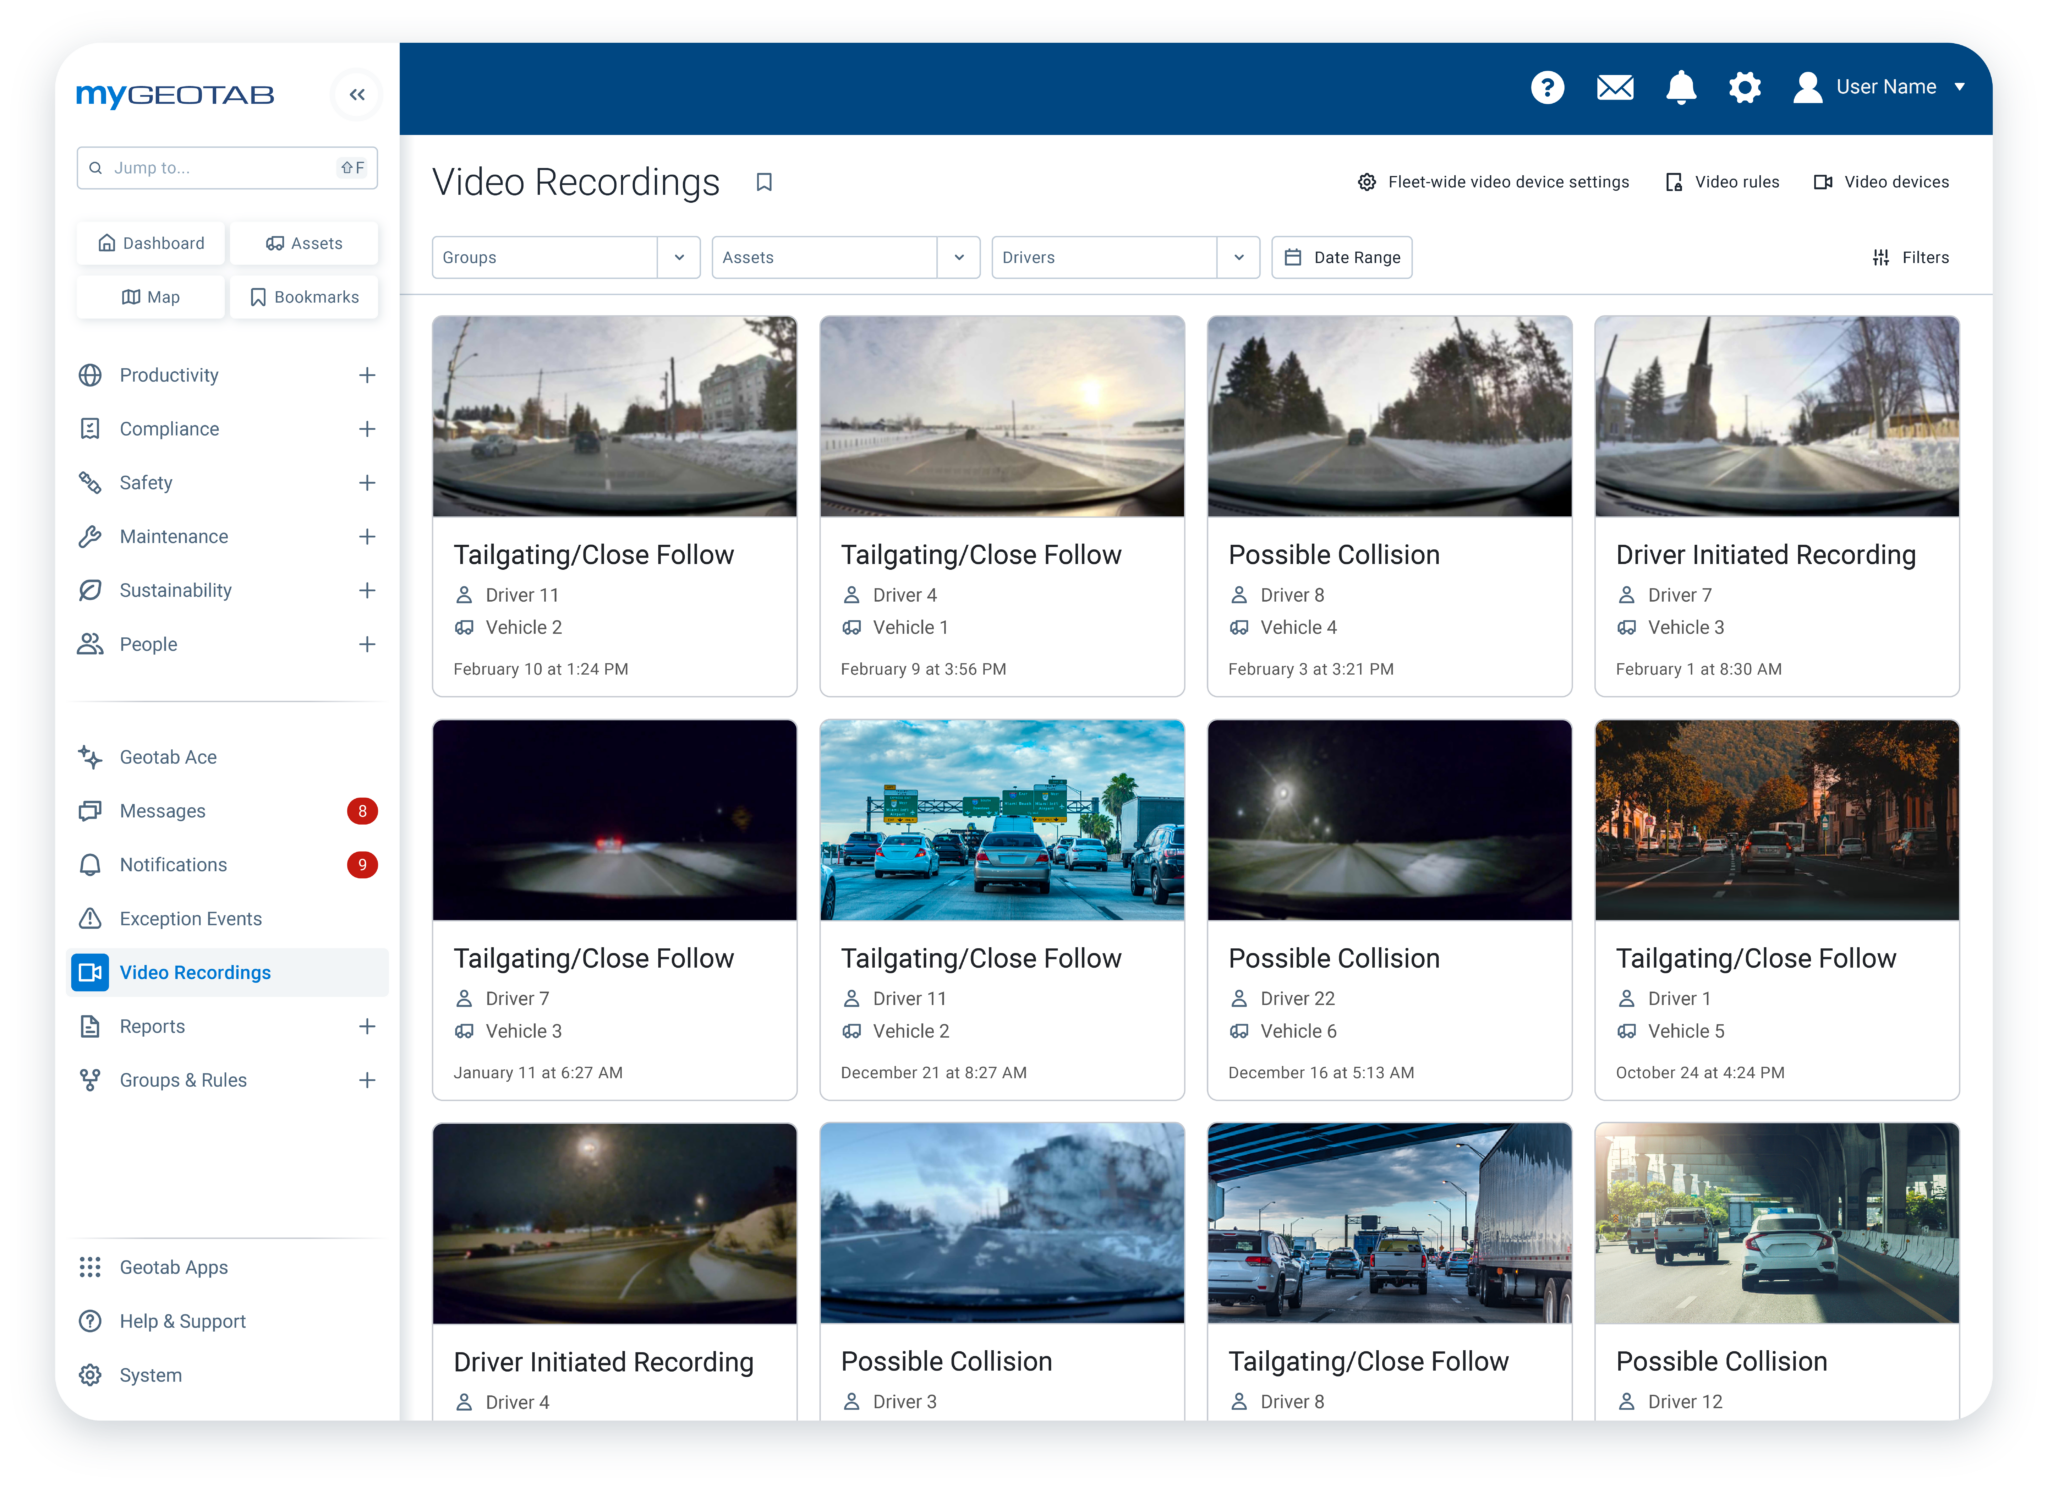This screenshot has width=2048, height=1488.
Task: Expand the Productivity menu plus sign
Action: [x=367, y=375]
